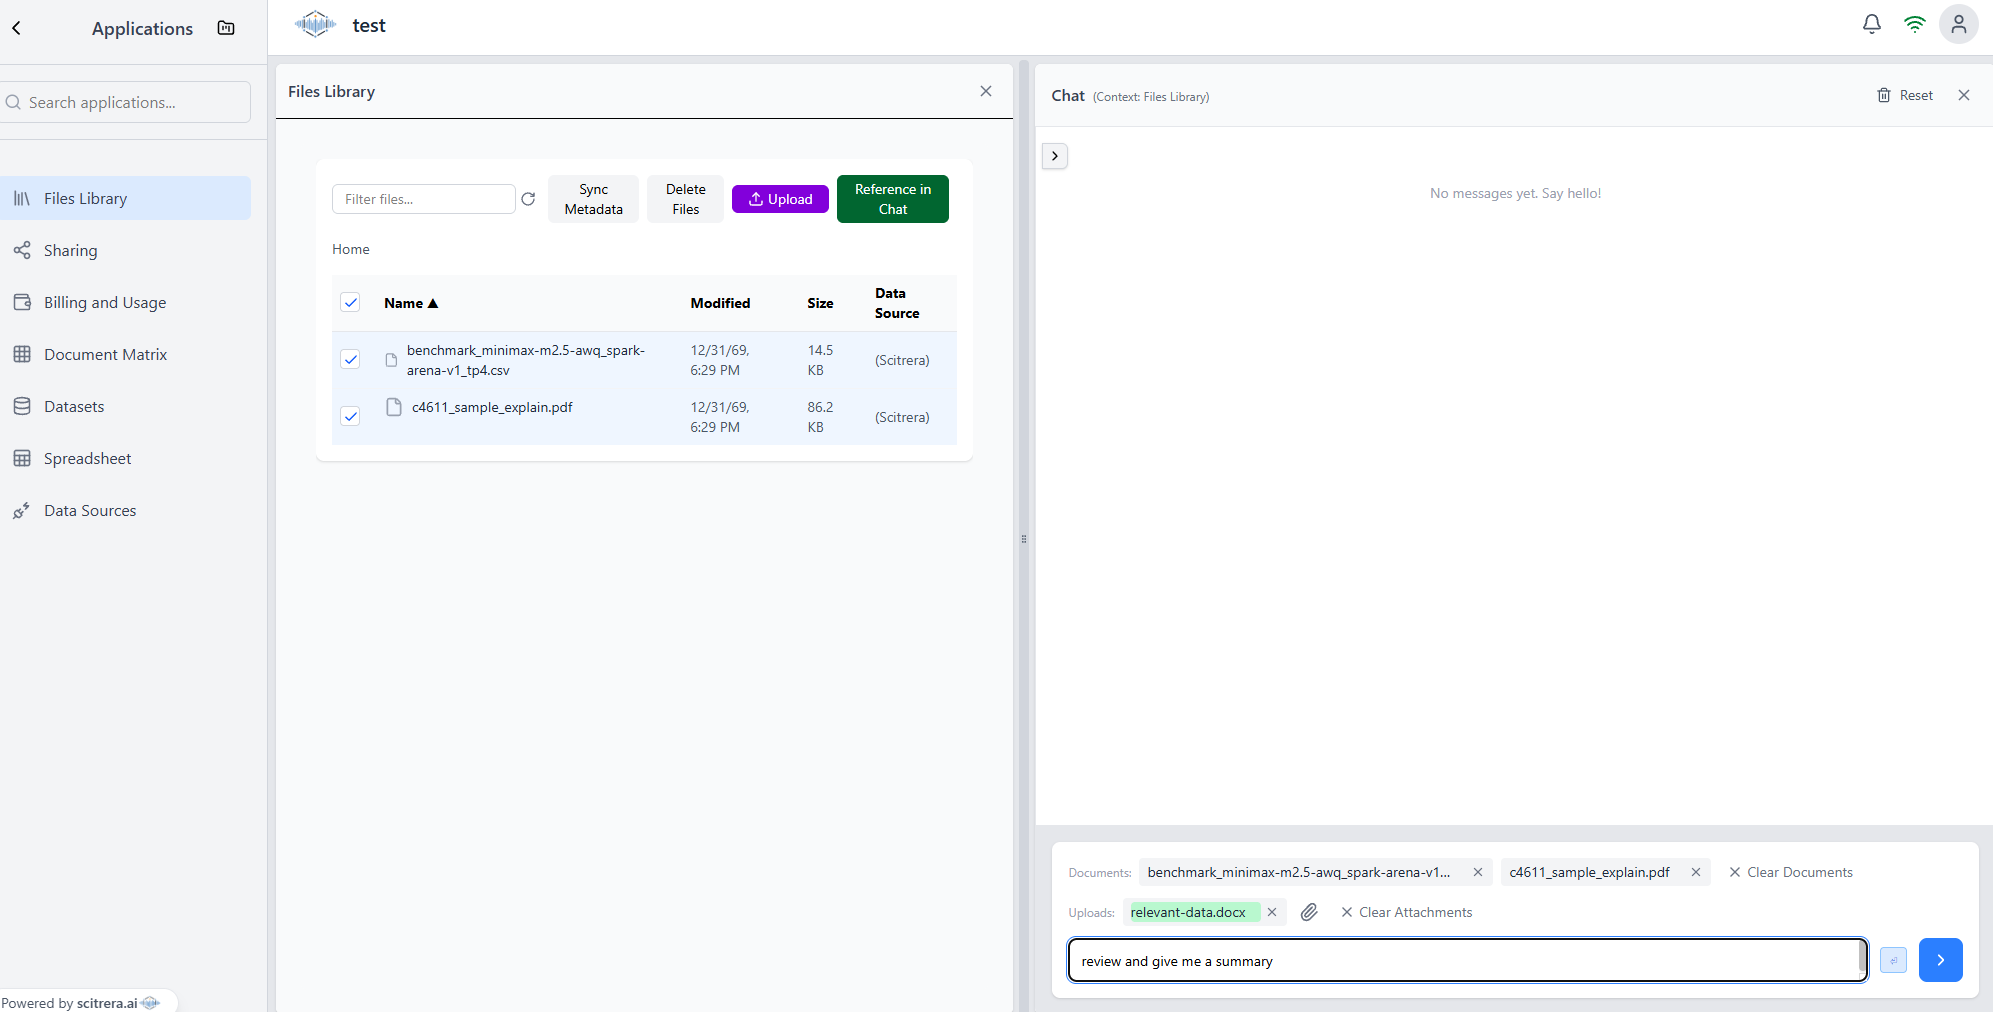Open the Spreadsheet section
Viewport: 1993px width, 1012px height.
(125, 458)
